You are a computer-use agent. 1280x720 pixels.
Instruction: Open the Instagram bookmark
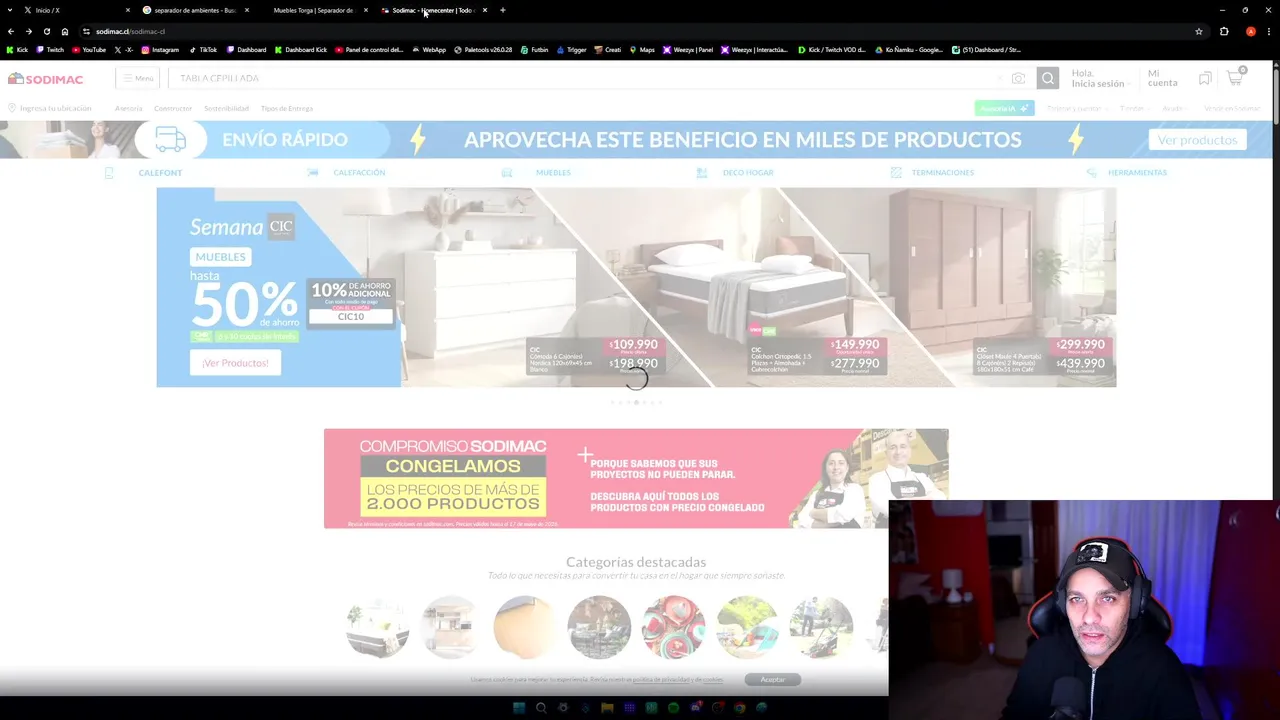(160, 49)
